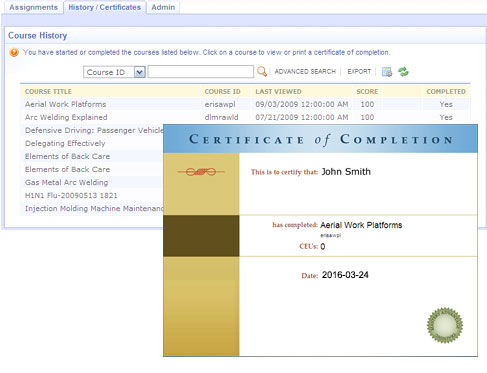Open Injection Molding Machine Maintenance course
The width and height of the screenshot is (487, 373).
click(94, 208)
